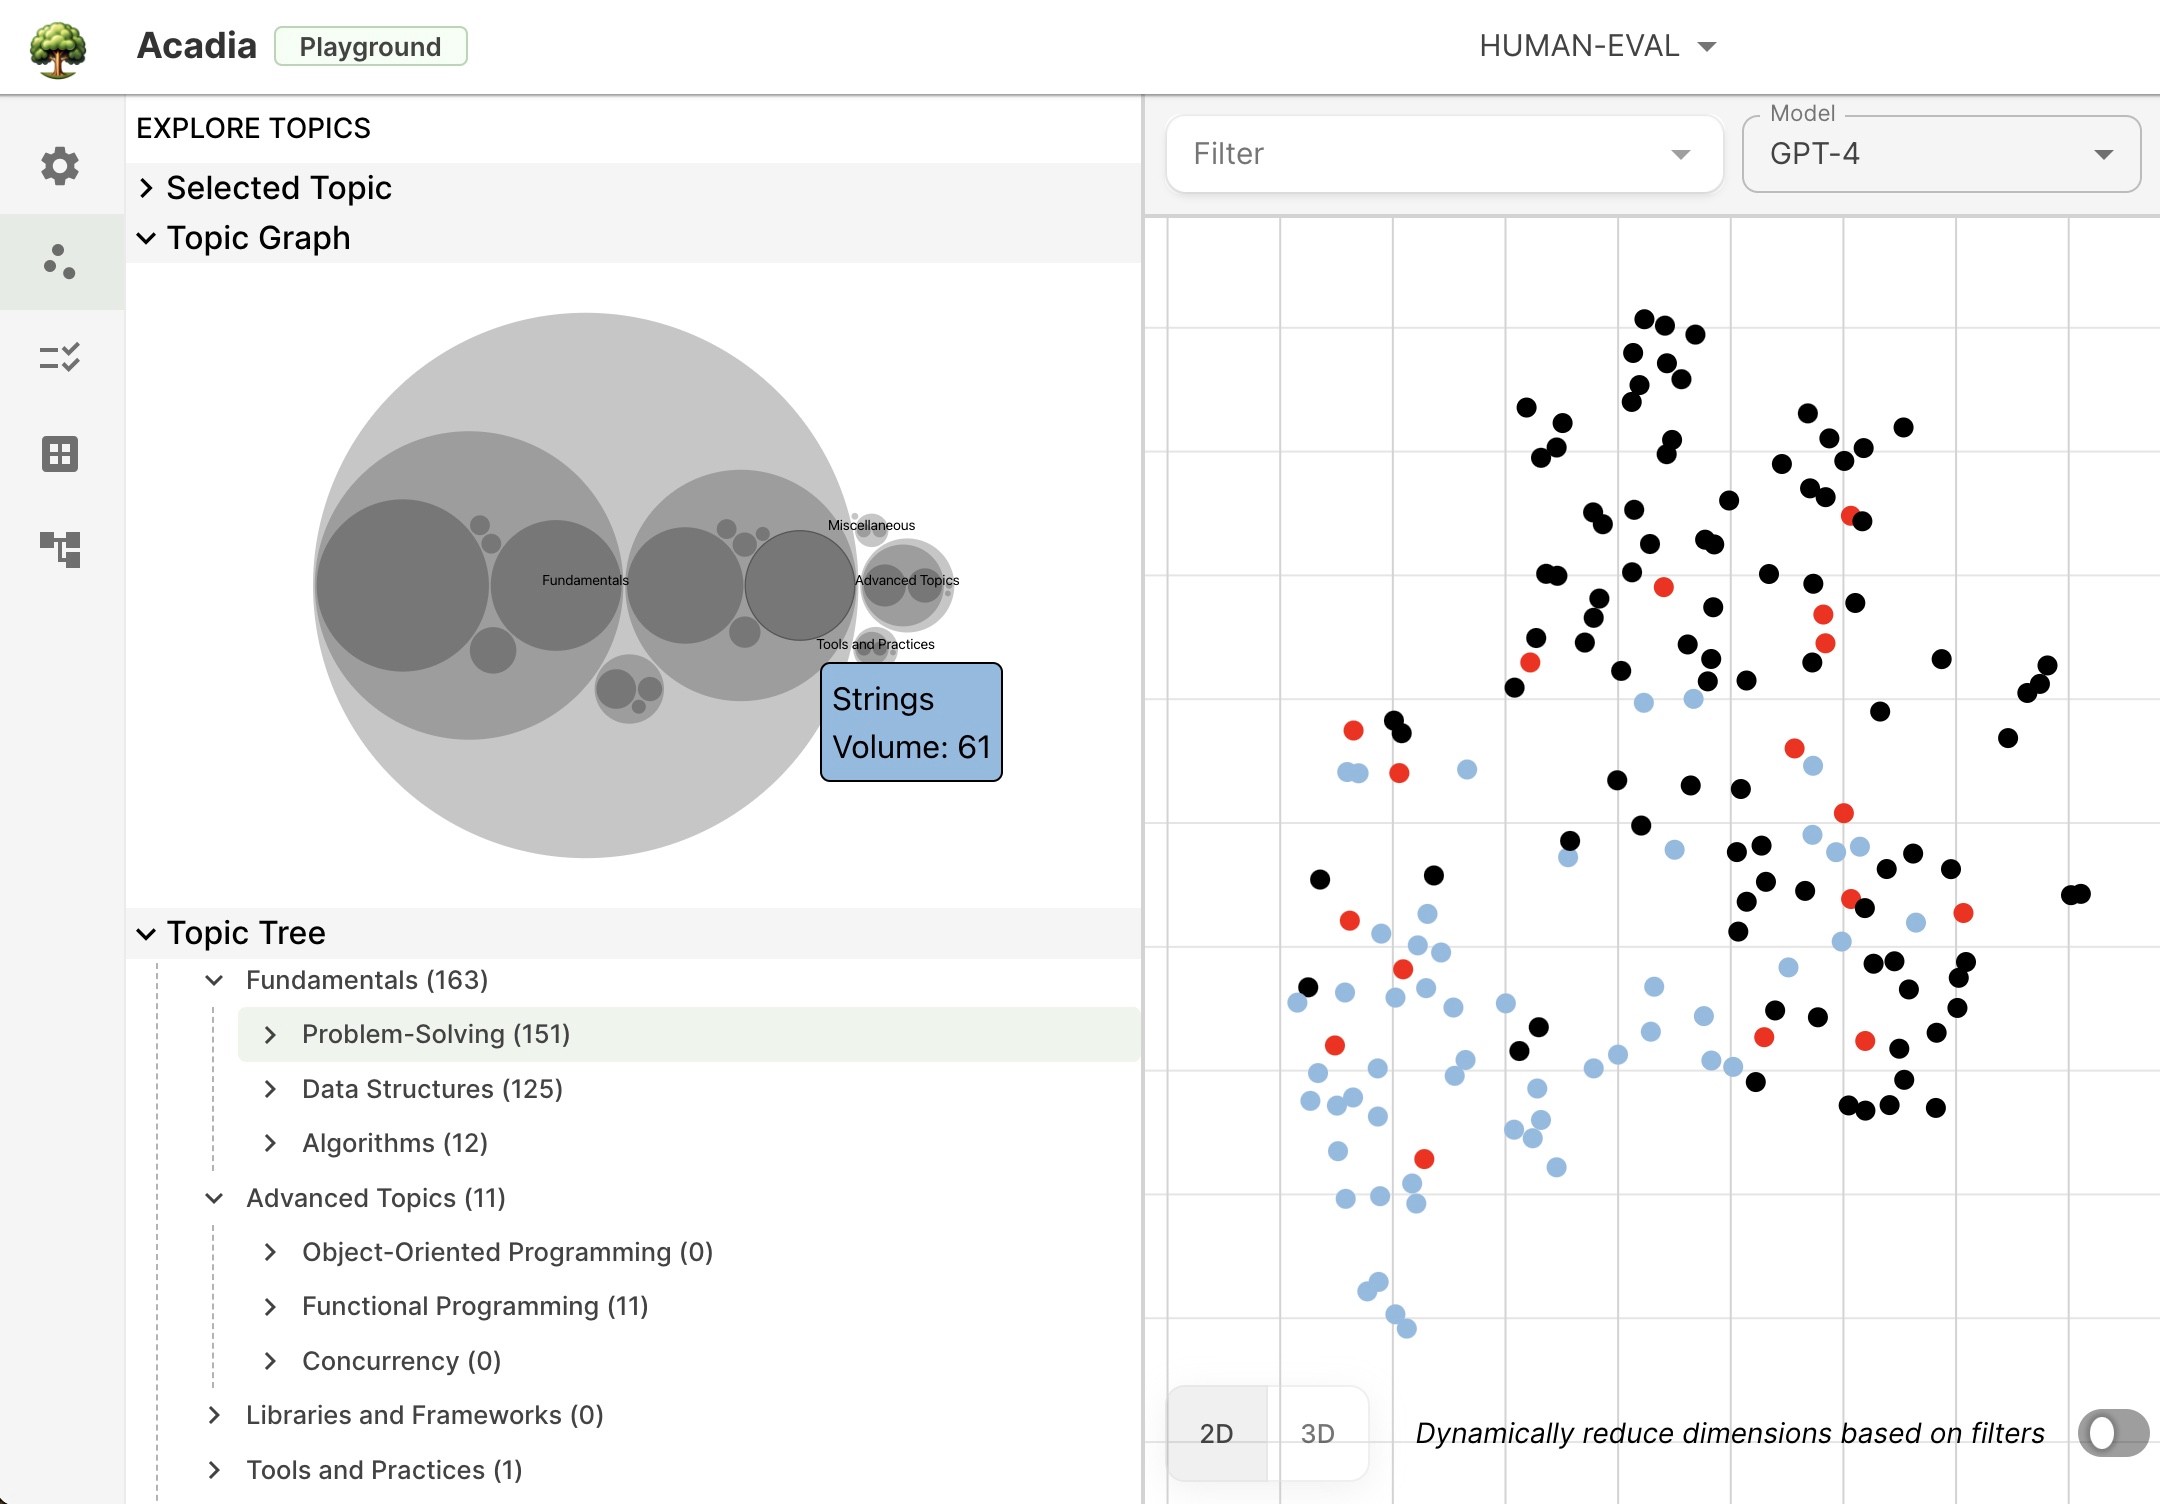Switch the plot to 3D view
Image resolution: width=2160 pixels, height=1504 pixels.
(1317, 1433)
